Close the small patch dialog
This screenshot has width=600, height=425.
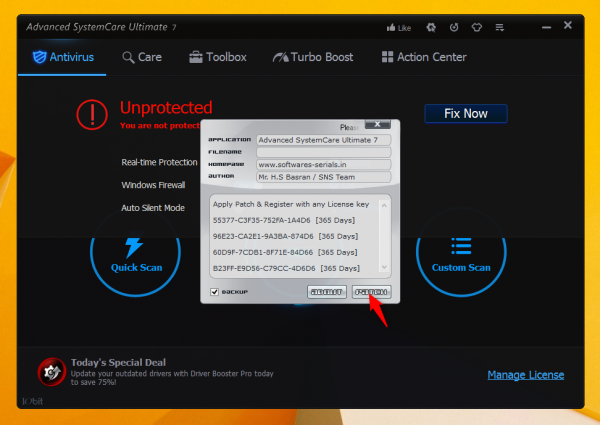[377, 124]
